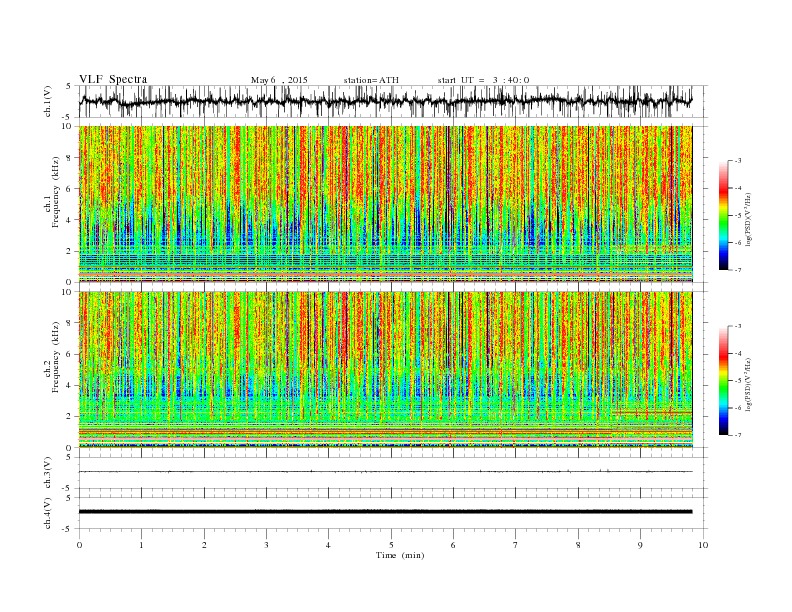Click the ch.2 spectrogram panel
The height and width of the screenshot is (612, 792).
[386, 370]
